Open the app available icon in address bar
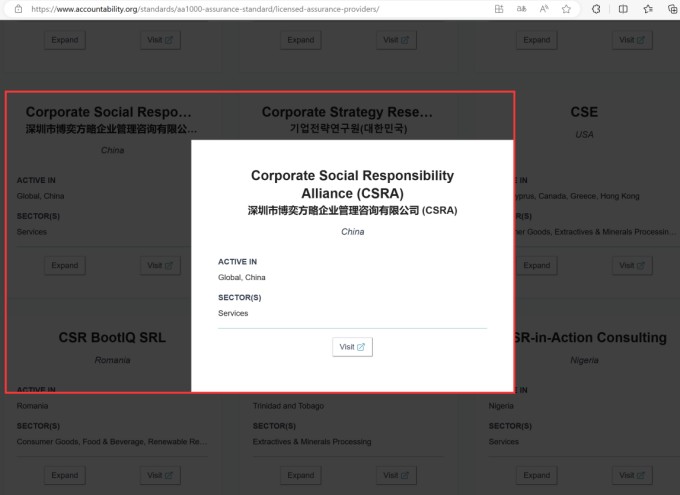 click(x=499, y=9)
